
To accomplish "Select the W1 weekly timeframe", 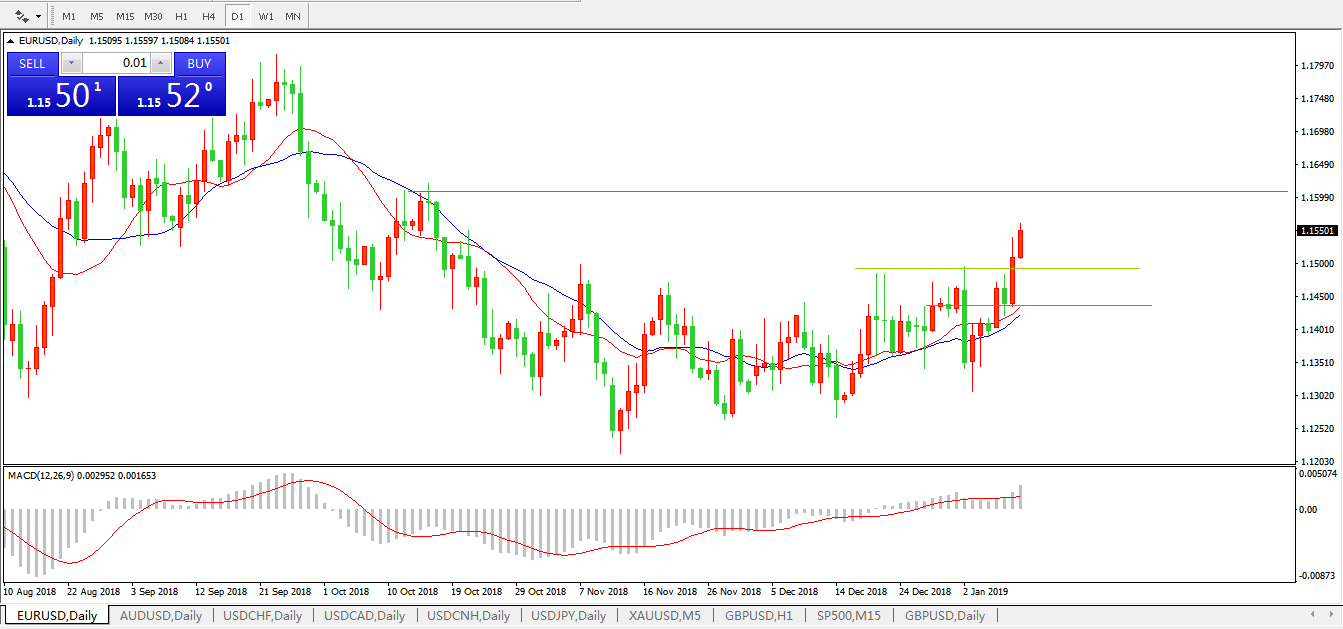I will pyautogui.click(x=265, y=16).
